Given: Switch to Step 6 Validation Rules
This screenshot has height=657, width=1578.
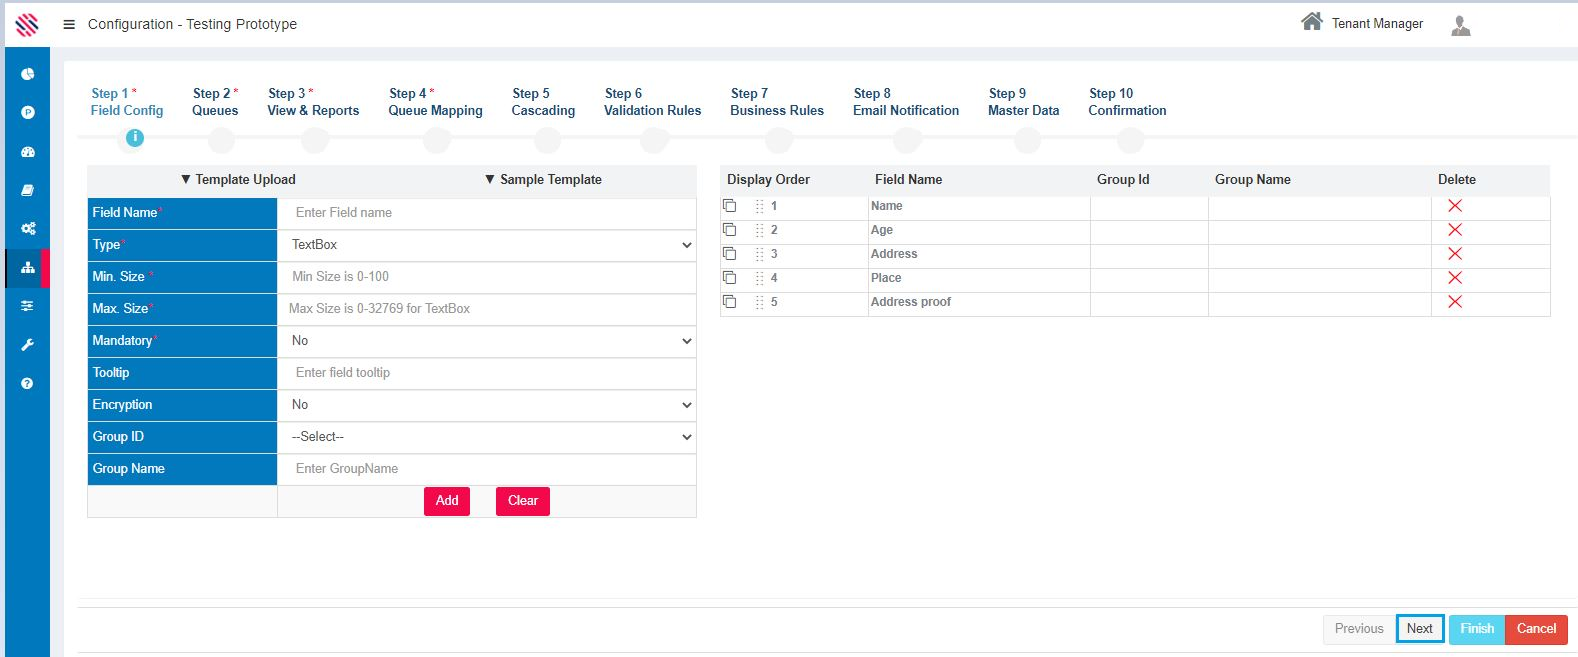Looking at the screenshot, I should point(652,102).
